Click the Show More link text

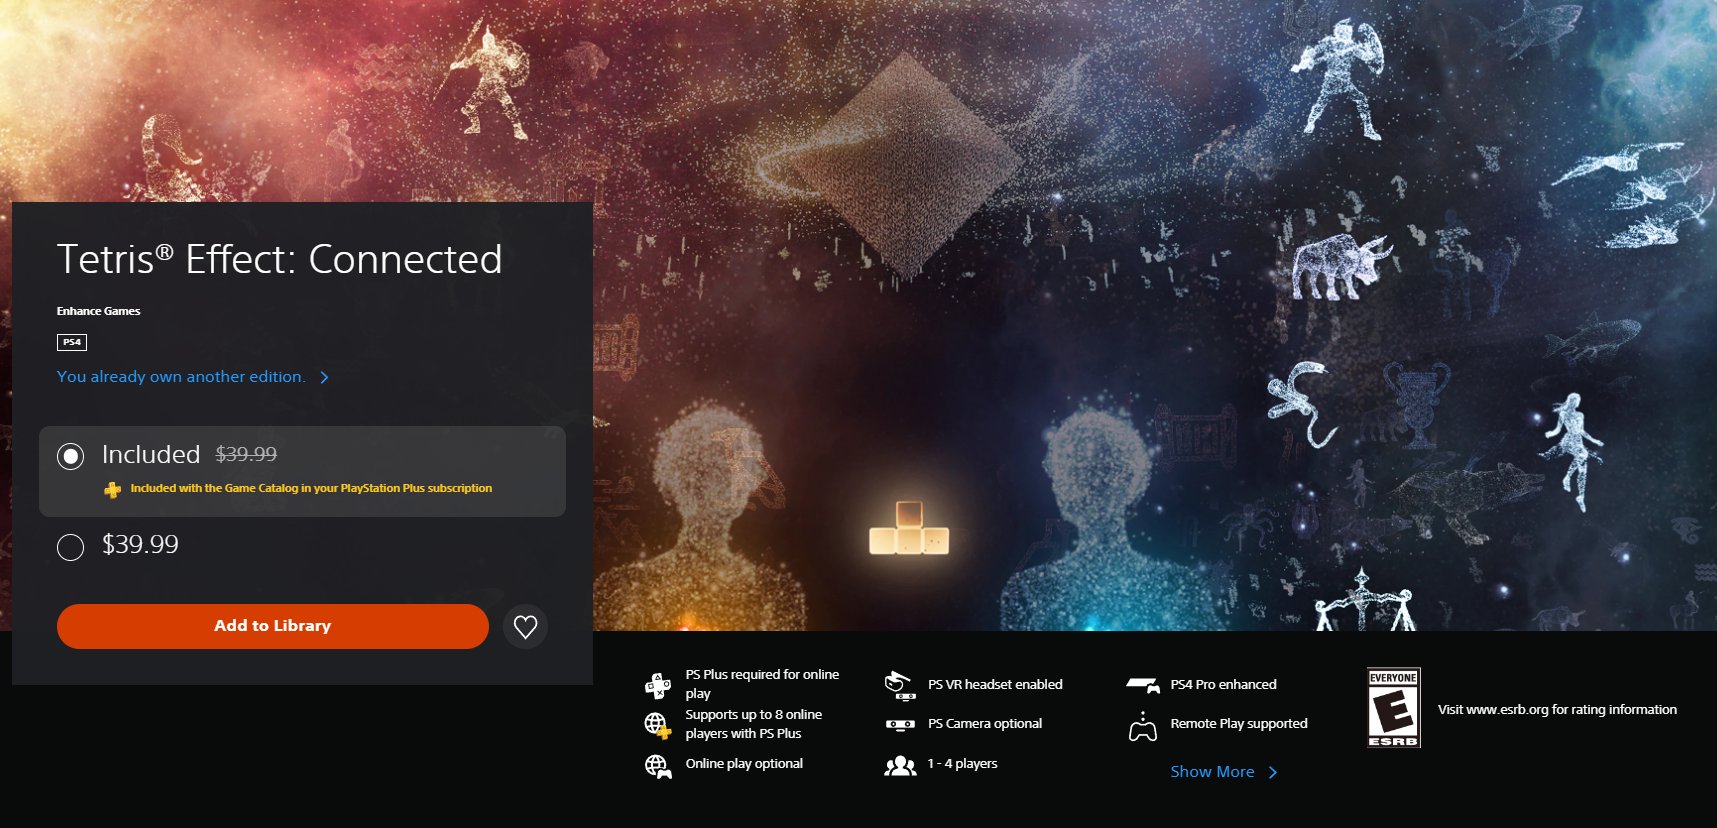(x=1212, y=772)
